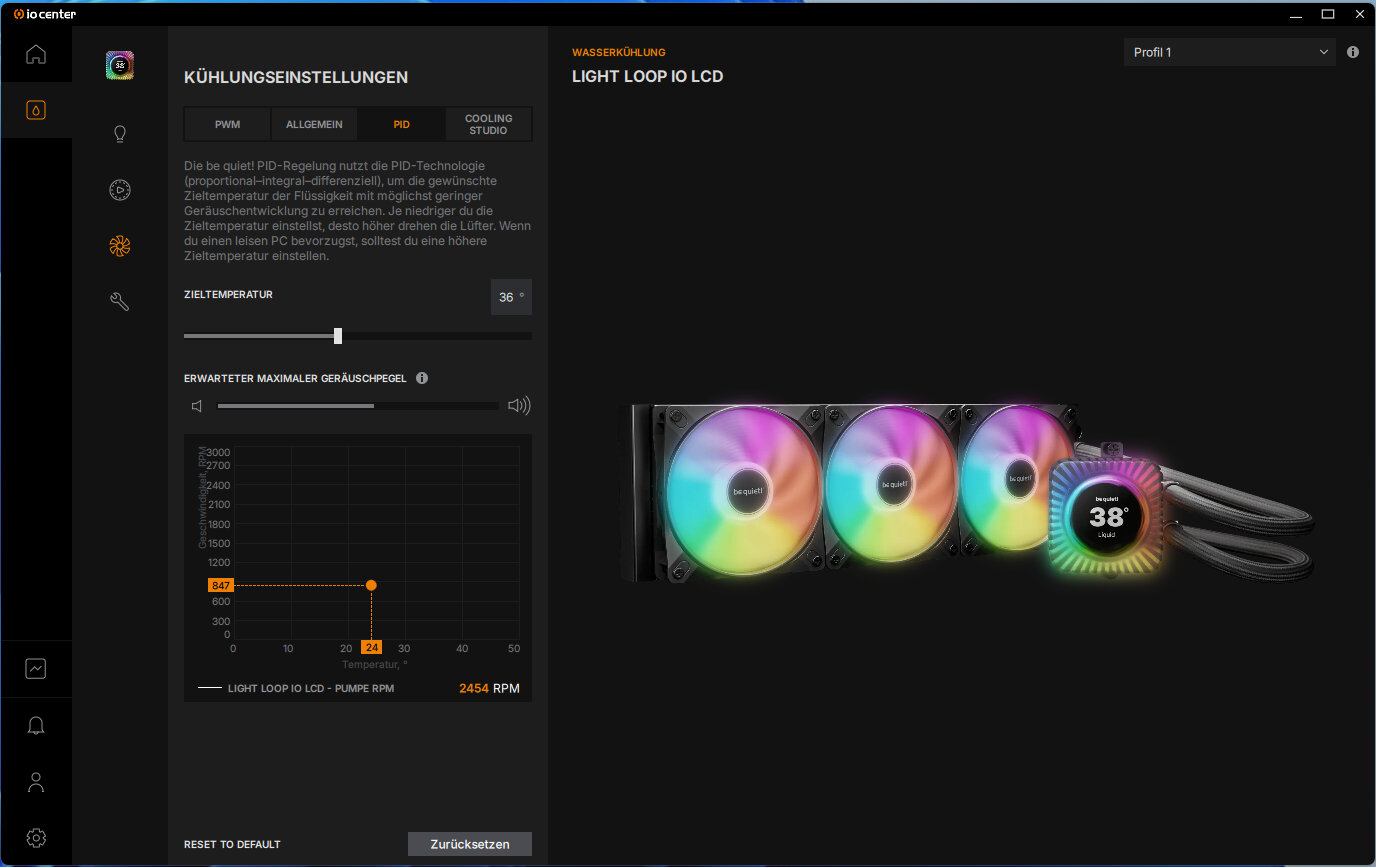Open the lighting bulb icon

click(x=120, y=134)
